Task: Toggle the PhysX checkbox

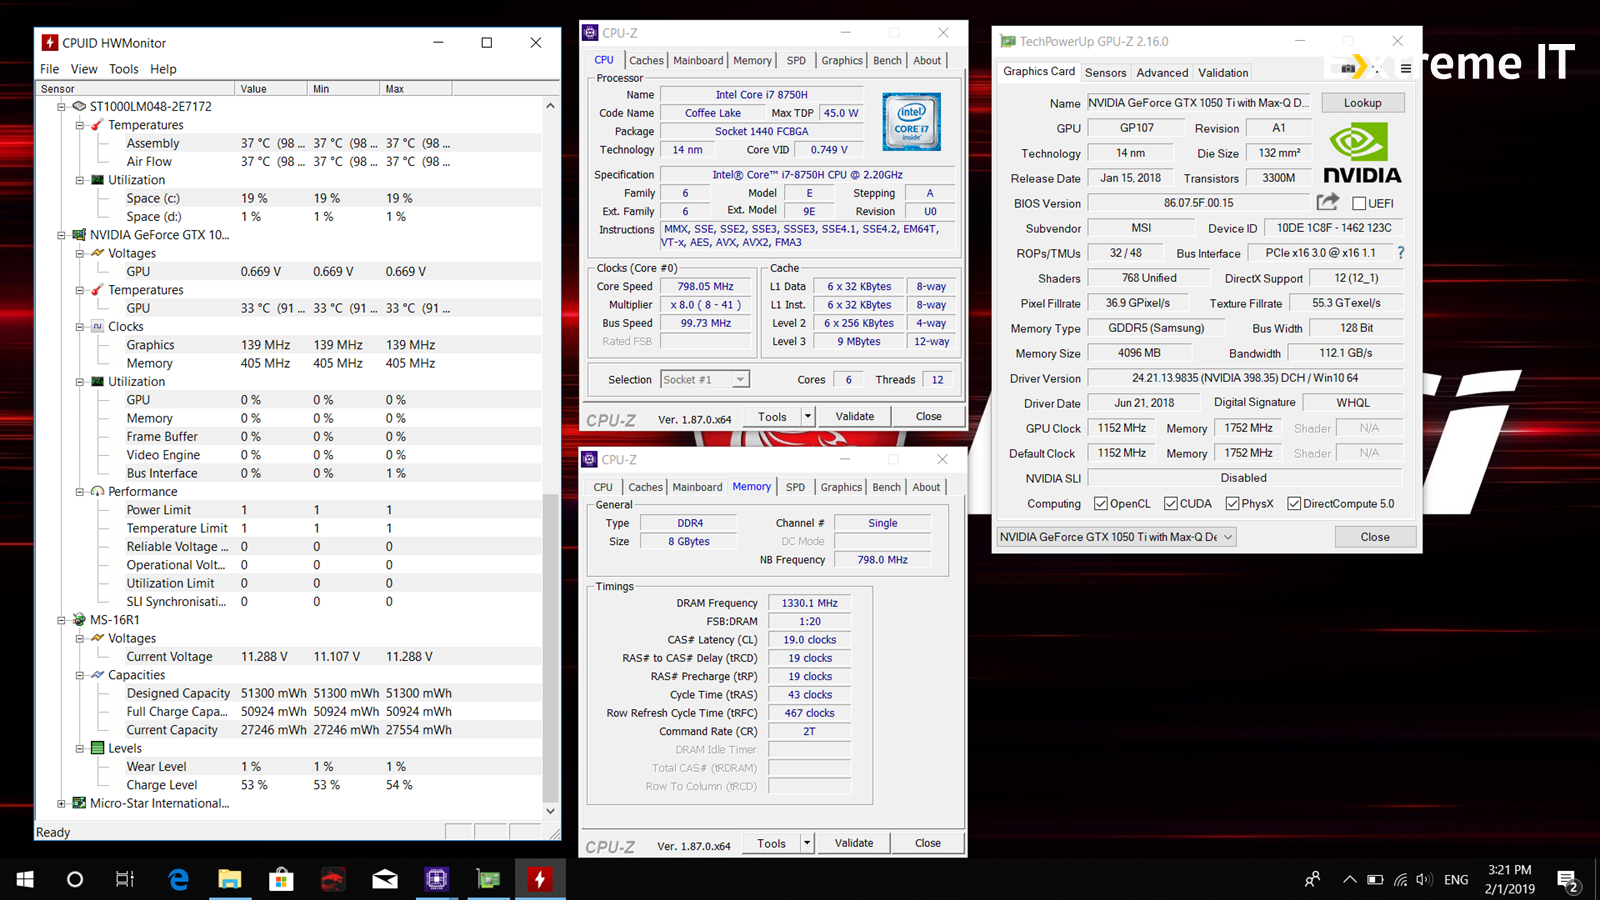Action: pyautogui.click(x=1232, y=504)
